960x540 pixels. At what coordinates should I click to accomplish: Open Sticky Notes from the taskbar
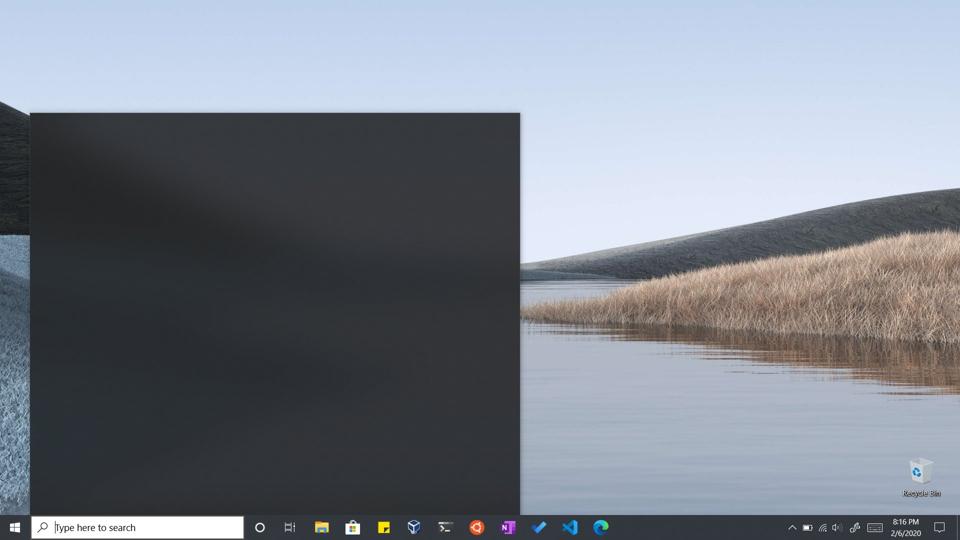tap(384, 527)
